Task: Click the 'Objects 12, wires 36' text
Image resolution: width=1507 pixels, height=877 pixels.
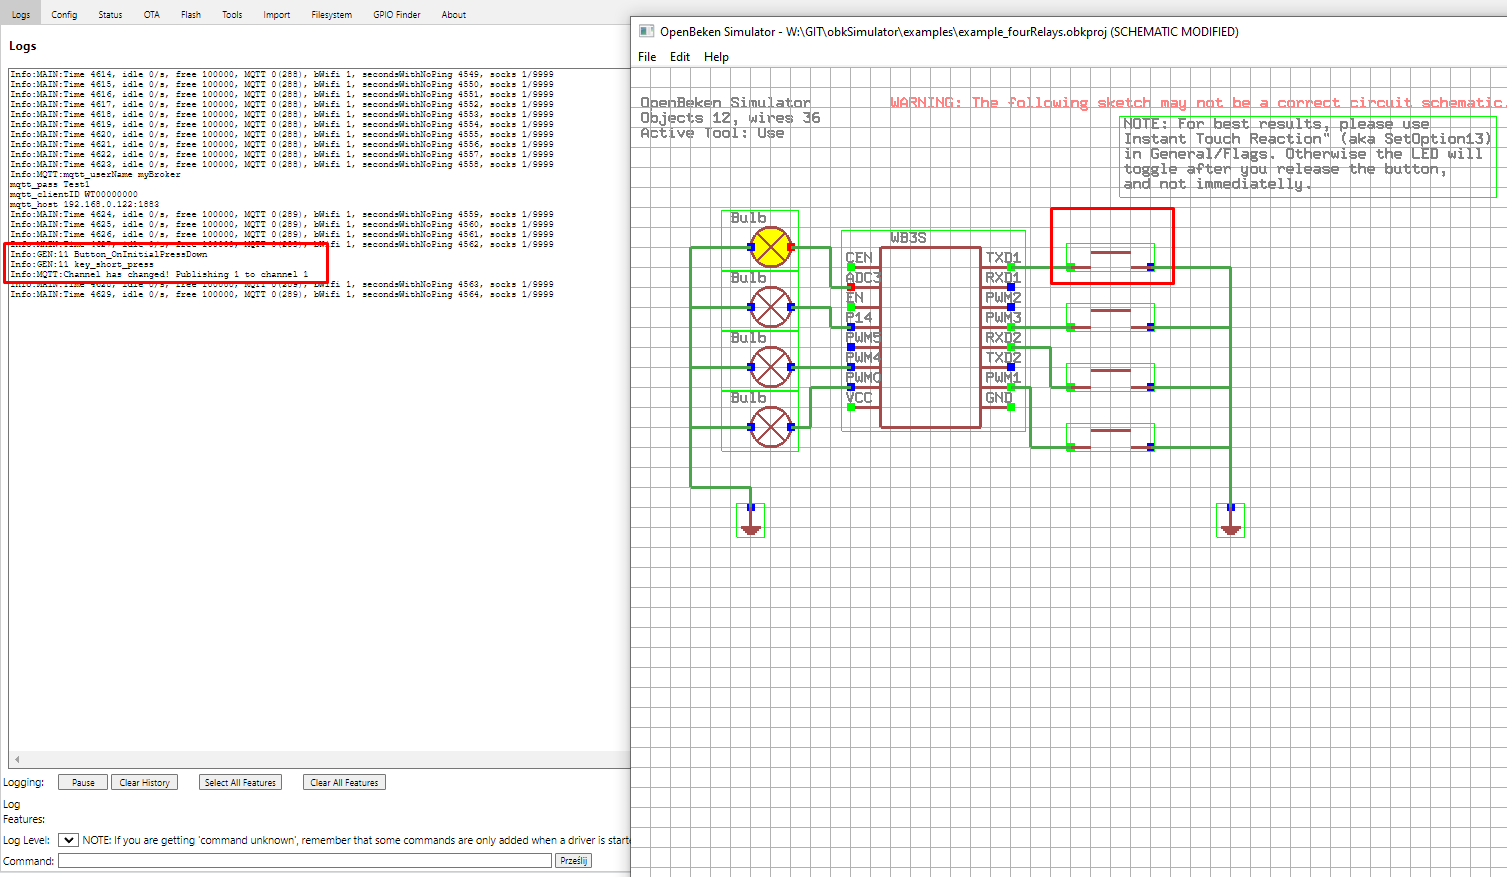Action: coord(730,118)
